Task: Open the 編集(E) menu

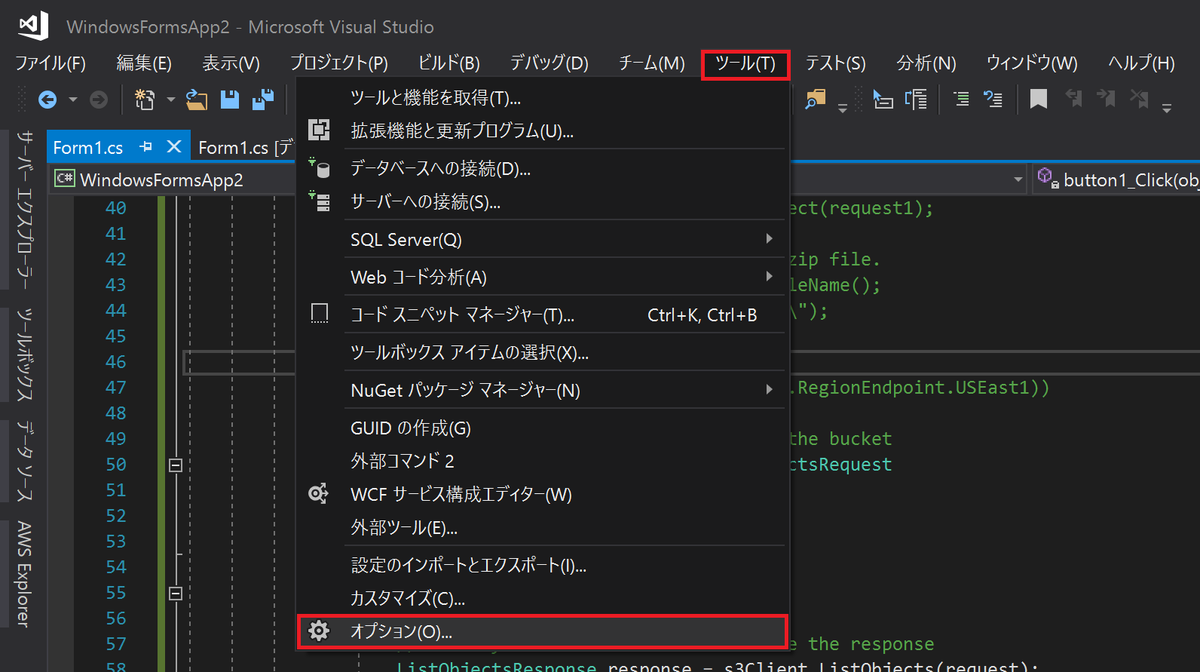Action: pos(144,63)
